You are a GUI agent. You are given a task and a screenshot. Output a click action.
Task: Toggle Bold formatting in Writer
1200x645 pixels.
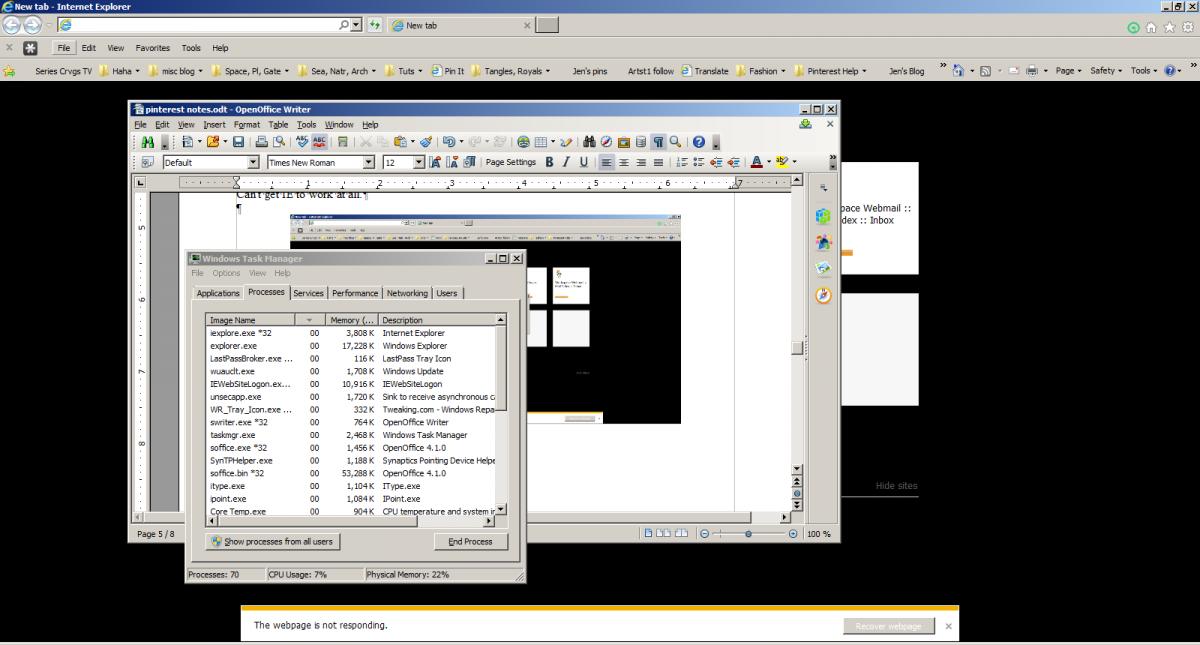(x=549, y=162)
